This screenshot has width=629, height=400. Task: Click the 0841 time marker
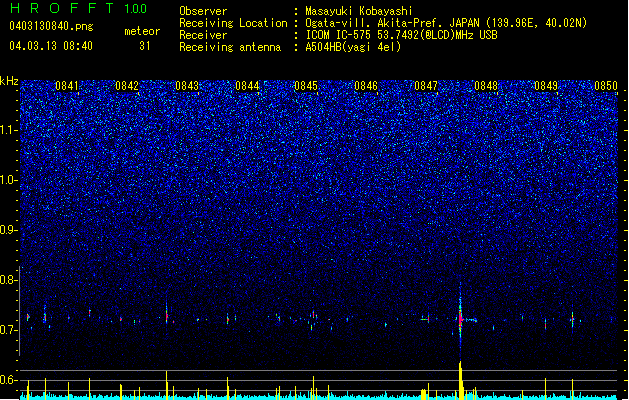(67, 86)
